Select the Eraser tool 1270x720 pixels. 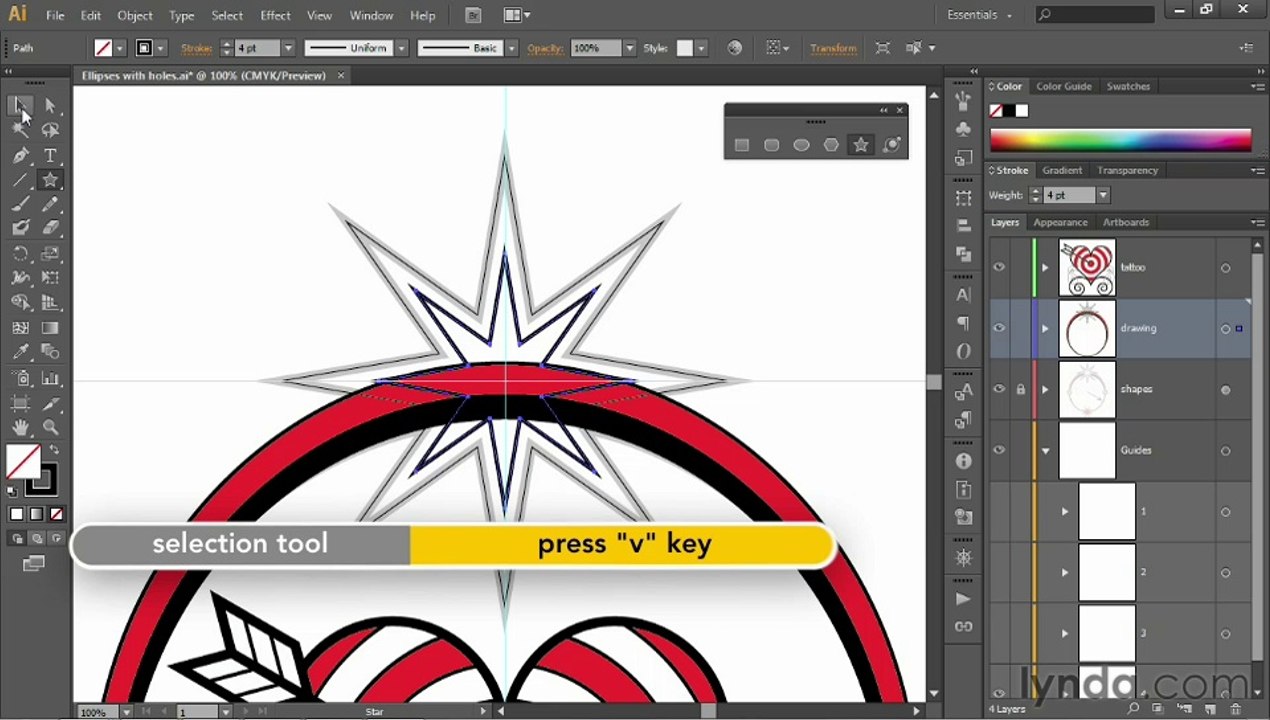[x=50, y=228]
